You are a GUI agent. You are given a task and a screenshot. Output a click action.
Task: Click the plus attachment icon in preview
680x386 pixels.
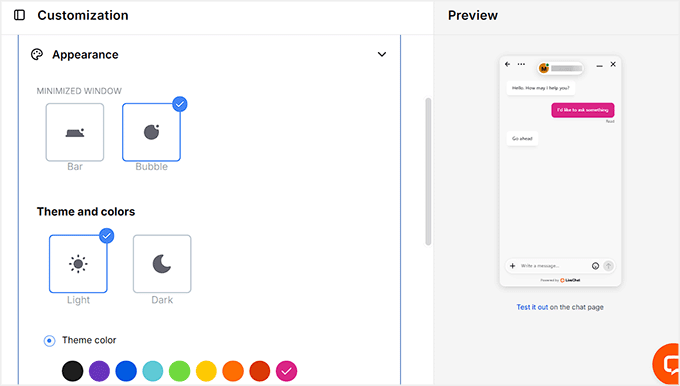pos(512,266)
